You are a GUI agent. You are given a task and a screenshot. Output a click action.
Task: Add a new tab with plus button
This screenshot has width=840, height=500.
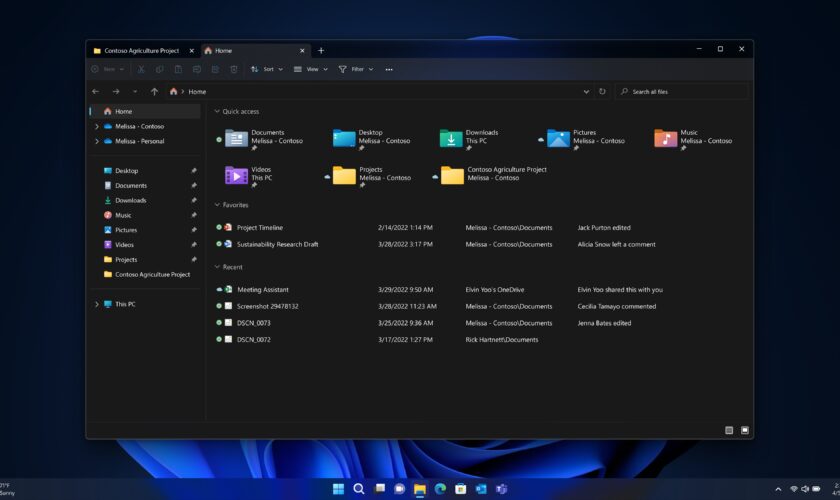[321, 50]
